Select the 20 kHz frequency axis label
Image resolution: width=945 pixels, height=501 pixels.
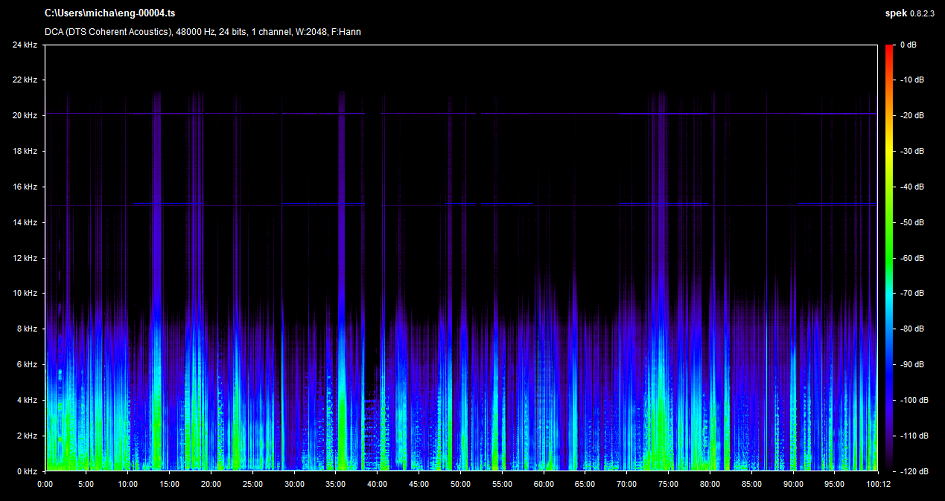tap(26, 116)
